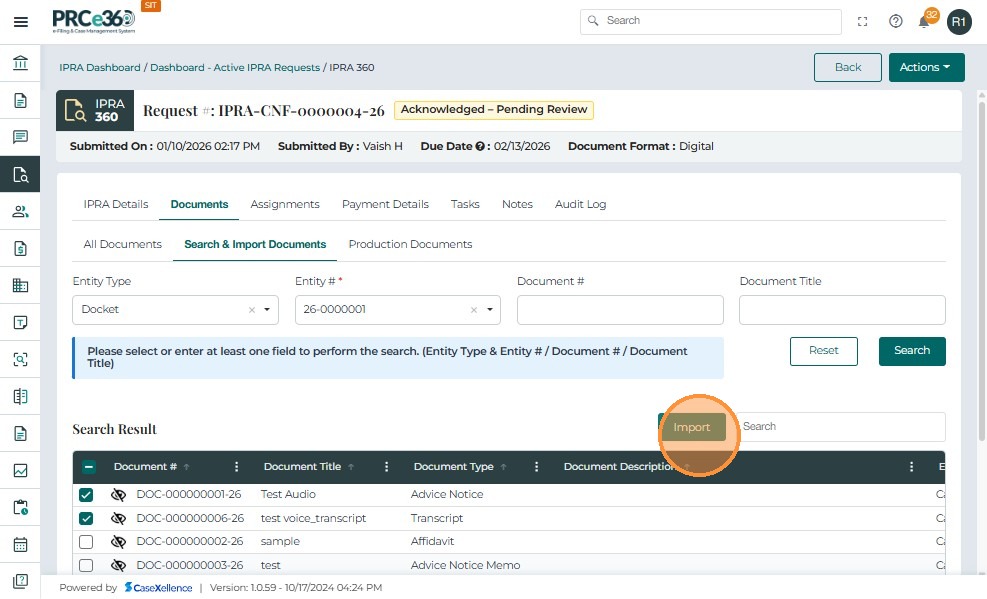Expand the Entity # dropdown arrow

click(490, 310)
